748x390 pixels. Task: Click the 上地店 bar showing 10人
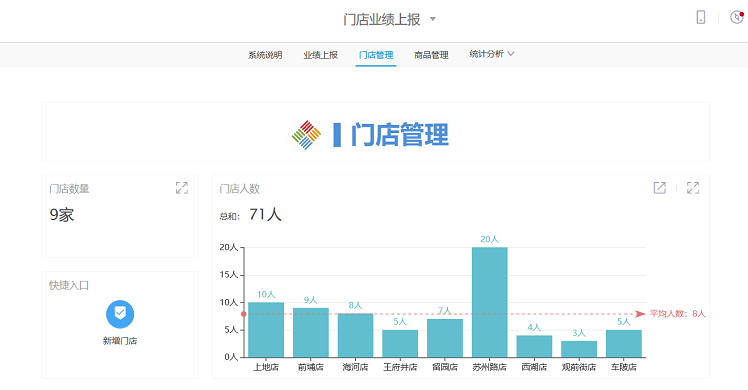tap(266, 329)
